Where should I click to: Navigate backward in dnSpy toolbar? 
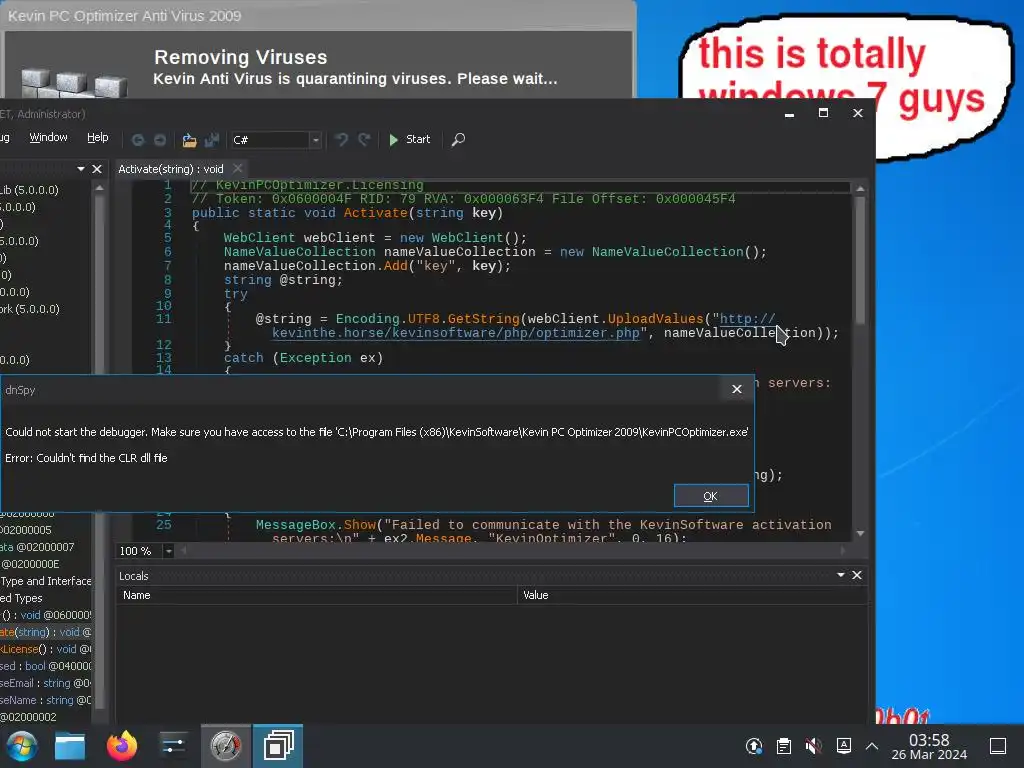tap(138, 140)
